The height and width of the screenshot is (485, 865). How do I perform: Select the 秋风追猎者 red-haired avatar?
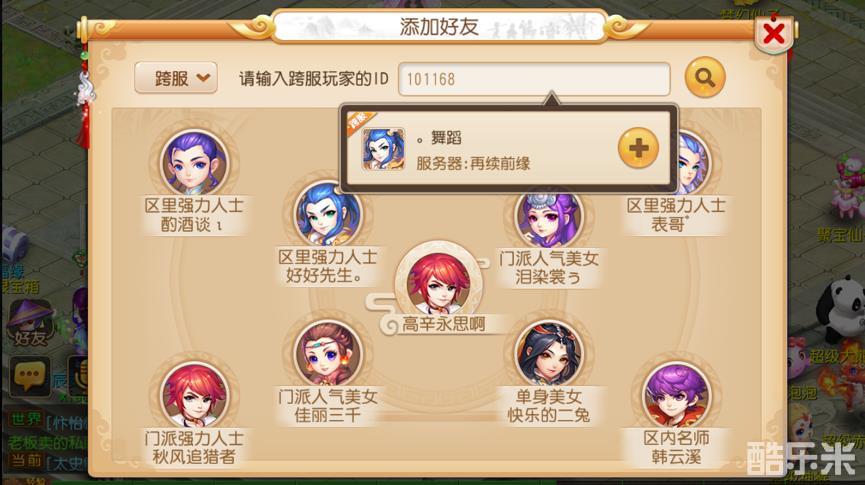click(194, 396)
